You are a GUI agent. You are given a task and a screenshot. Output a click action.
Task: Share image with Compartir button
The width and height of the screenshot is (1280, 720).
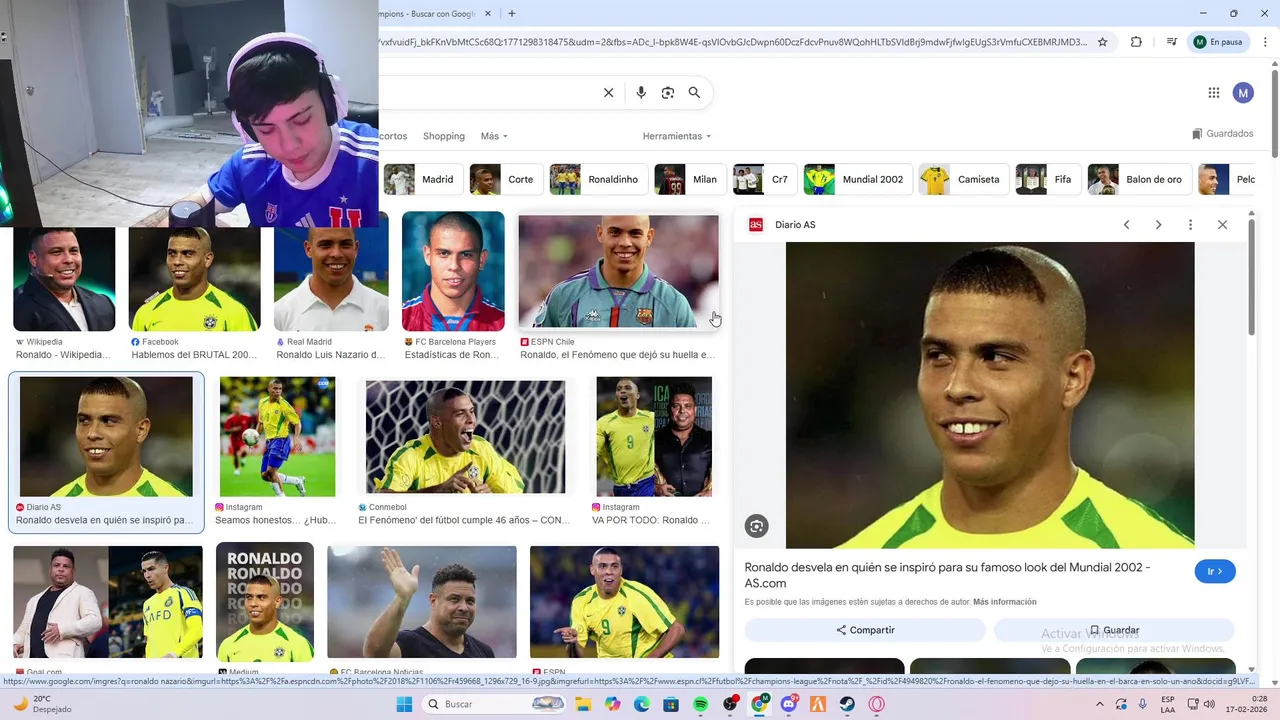point(866,630)
